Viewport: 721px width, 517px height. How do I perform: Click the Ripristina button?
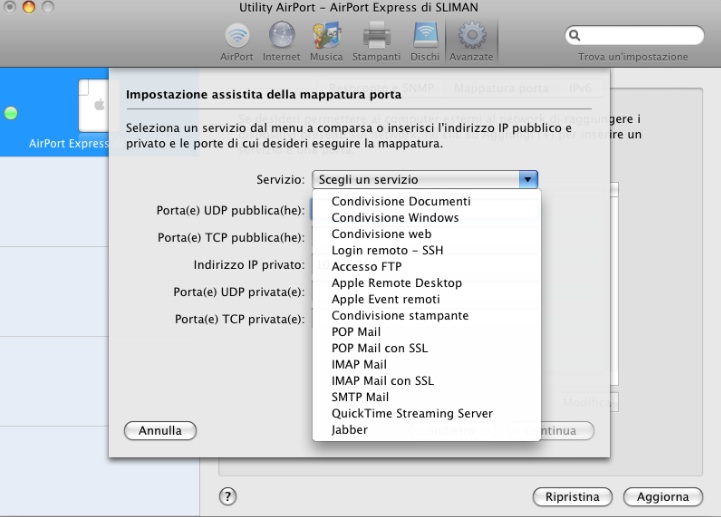point(572,497)
